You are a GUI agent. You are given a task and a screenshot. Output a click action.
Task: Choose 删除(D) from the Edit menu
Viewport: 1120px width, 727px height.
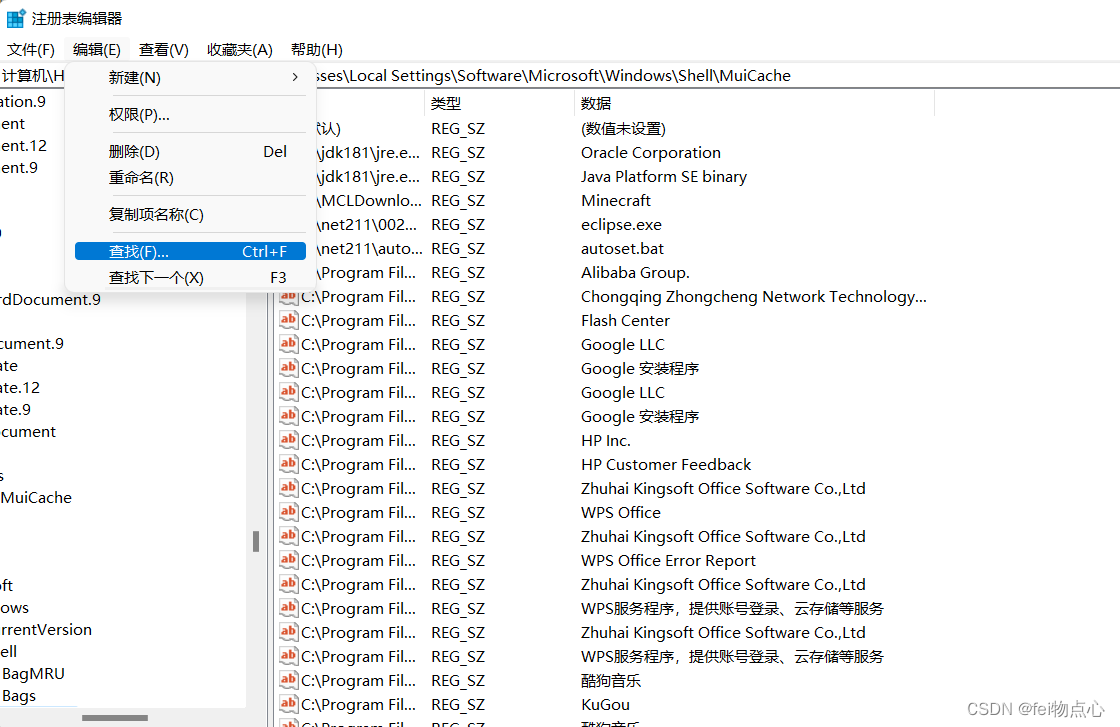tap(190, 151)
